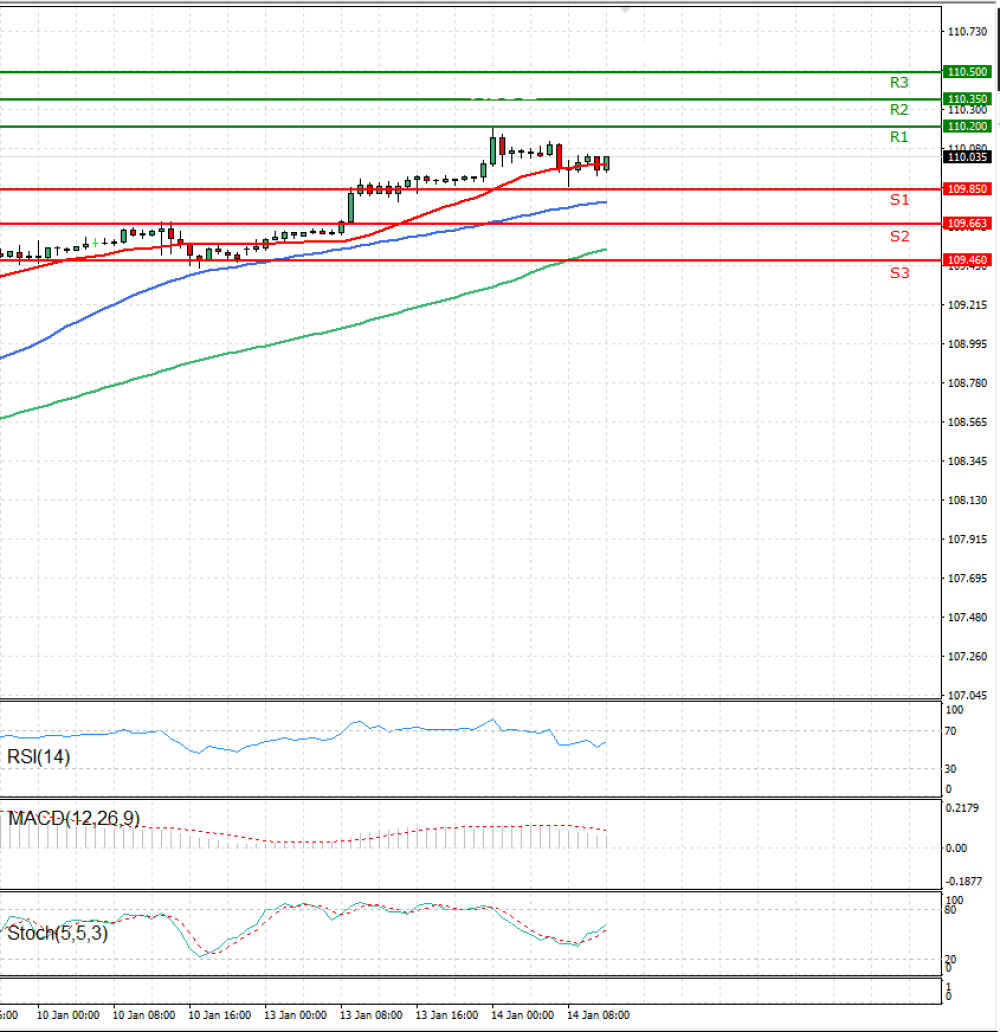Image resolution: width=1000 pixels, height=1032 pixels.
Task: Click the 108.130 price scale value
Action: tap(967, 500)
